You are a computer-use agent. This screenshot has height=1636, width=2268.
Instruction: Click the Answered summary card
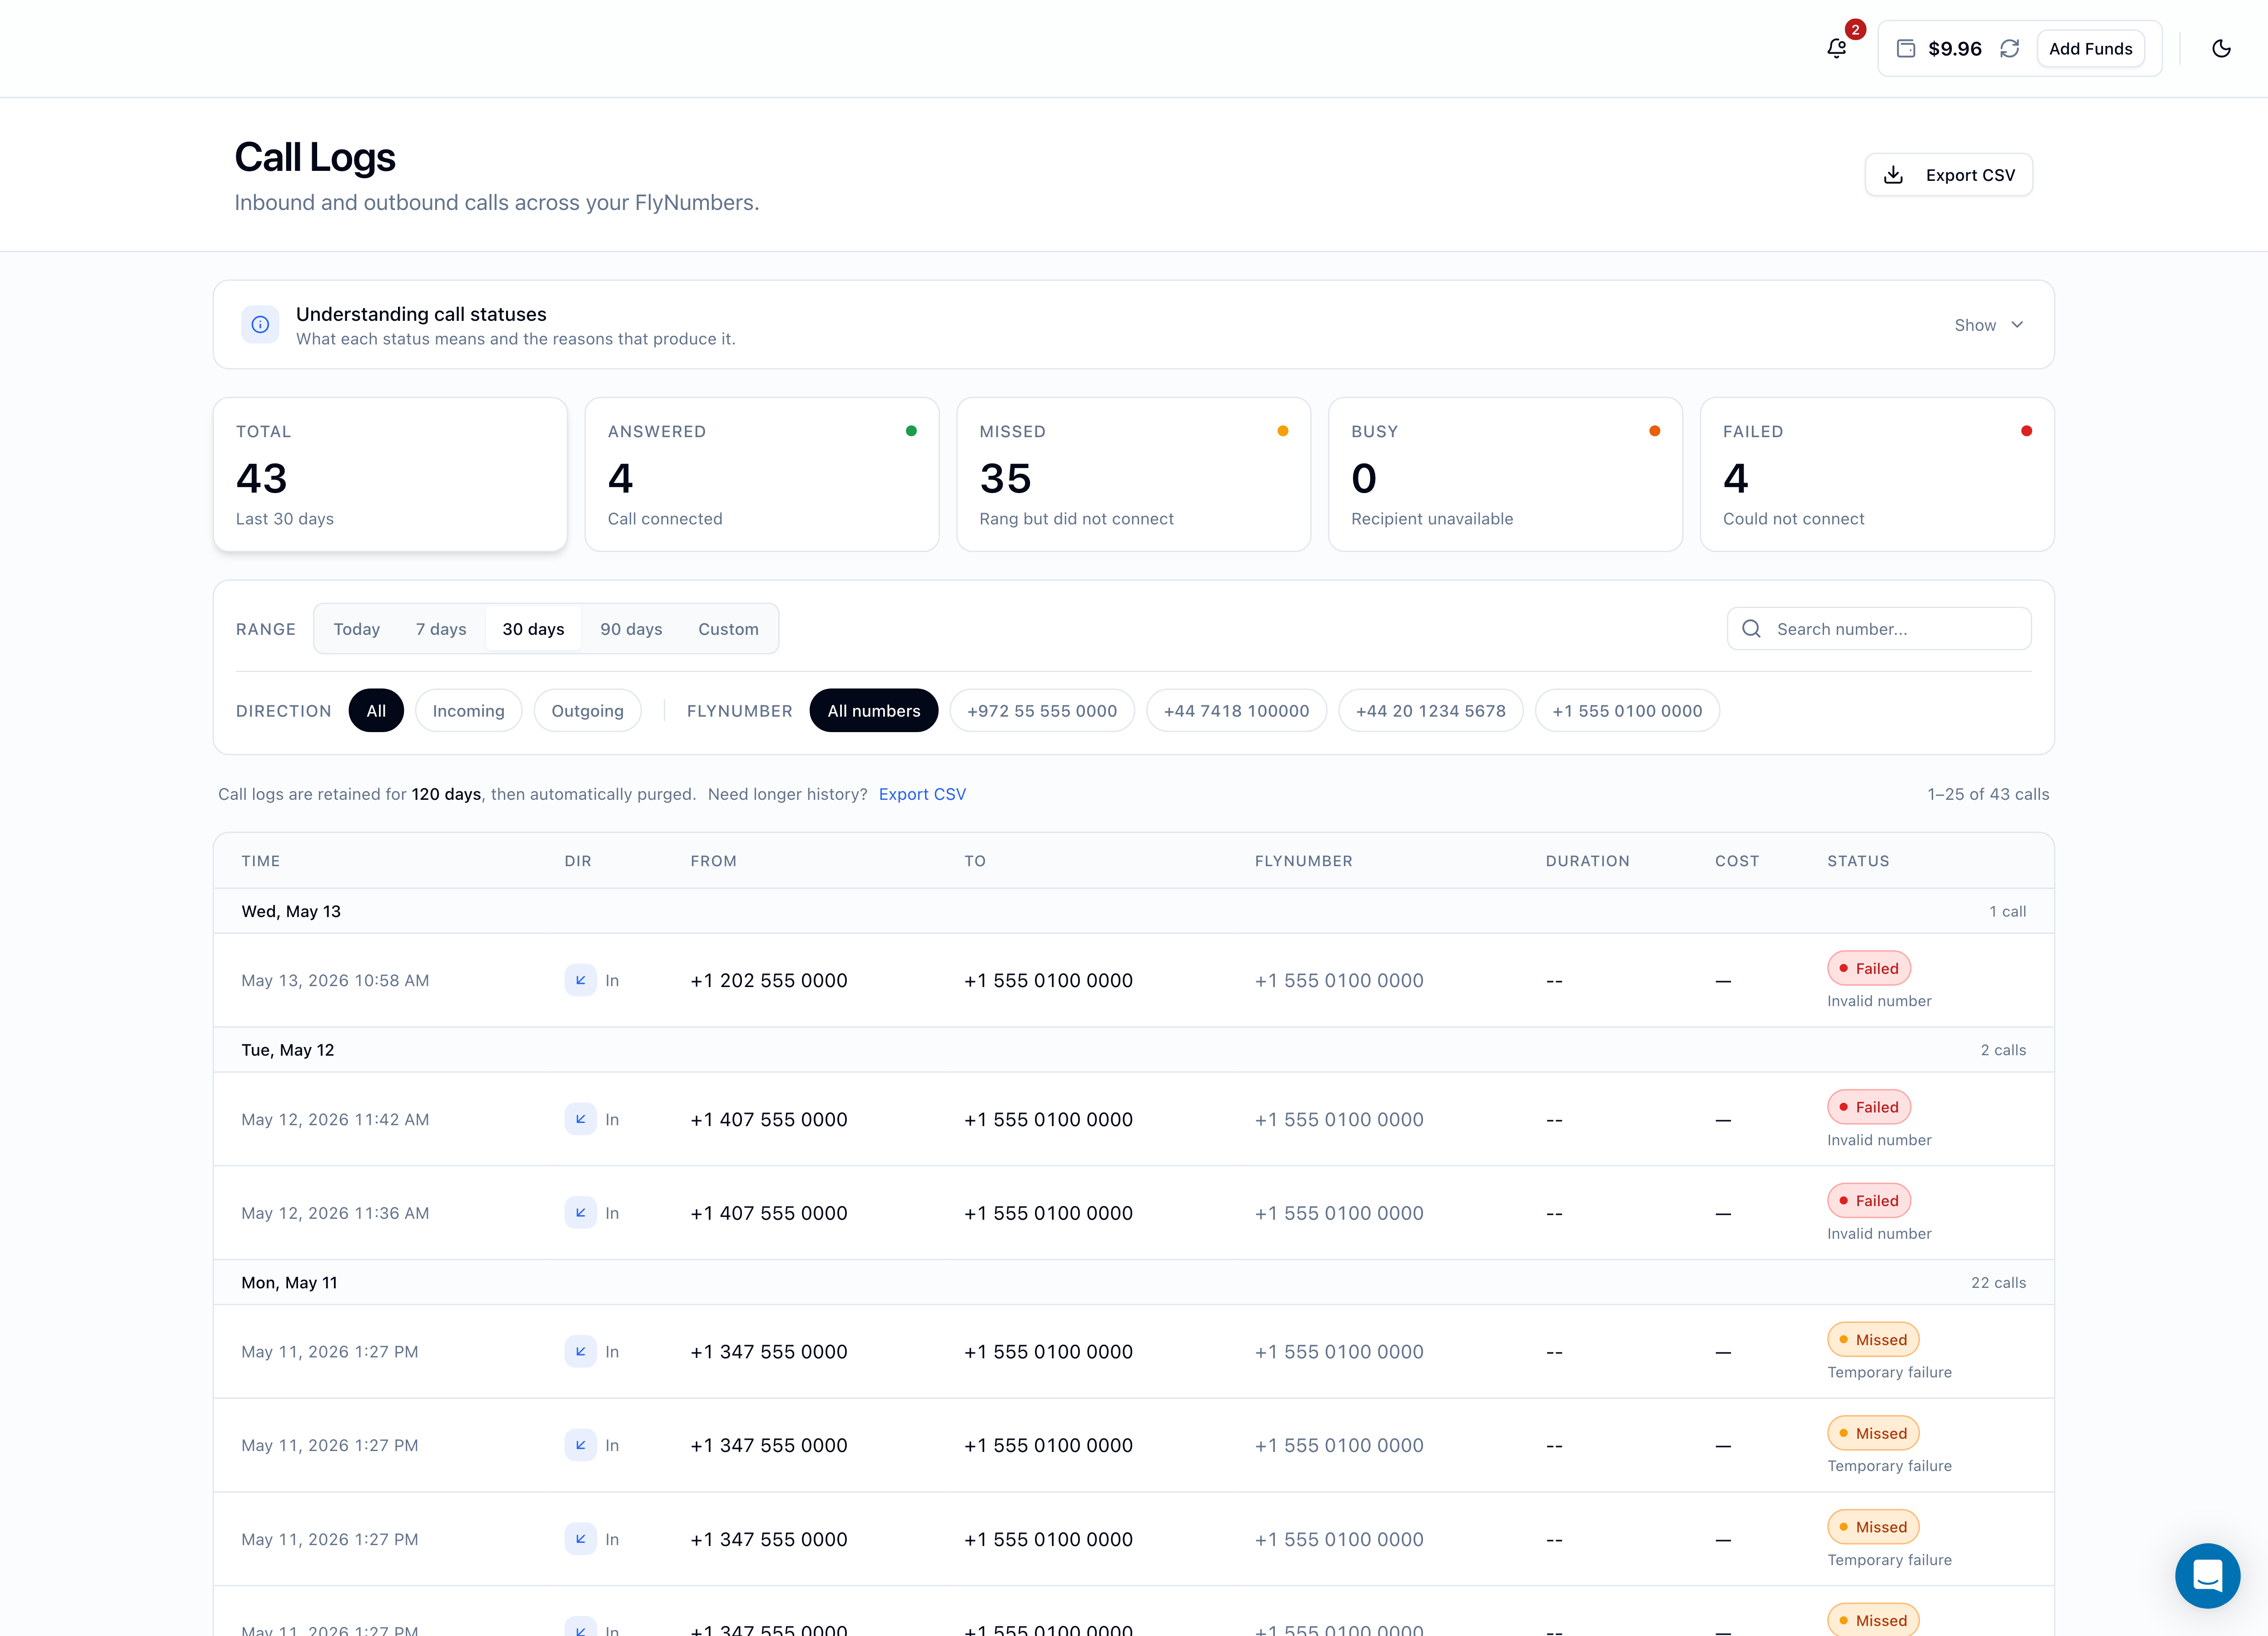[x=762, y=475]
